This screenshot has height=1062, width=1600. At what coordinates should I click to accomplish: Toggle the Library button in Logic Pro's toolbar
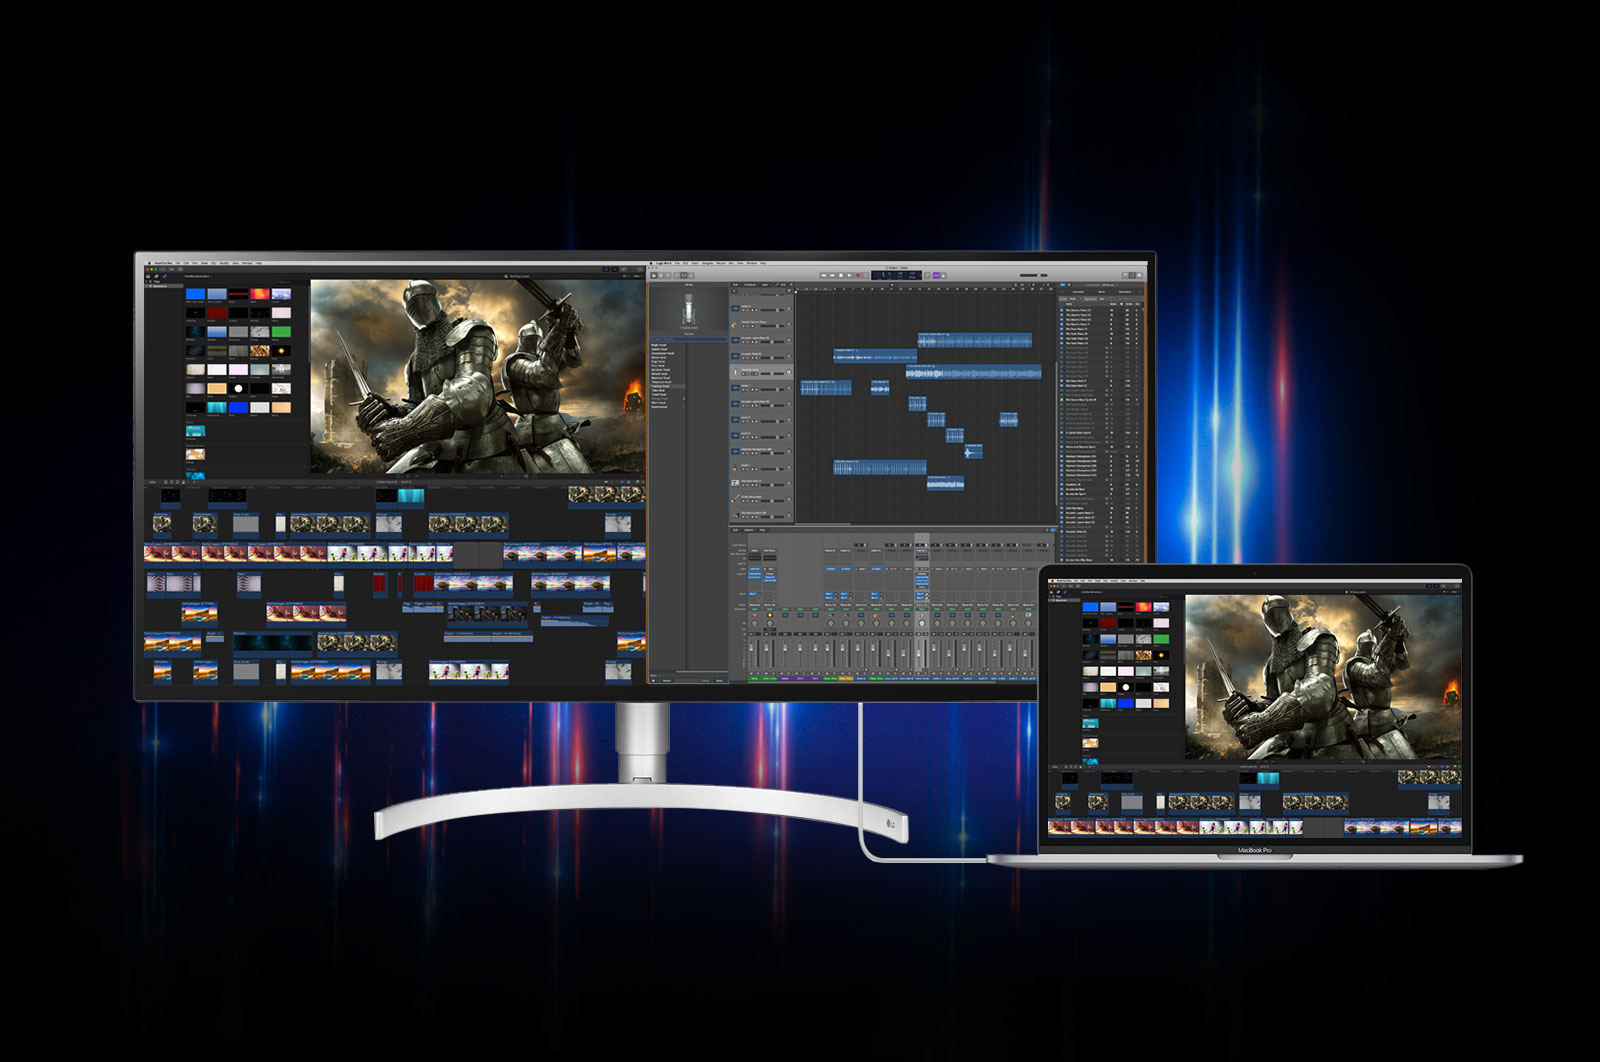(x=654, y=275)
